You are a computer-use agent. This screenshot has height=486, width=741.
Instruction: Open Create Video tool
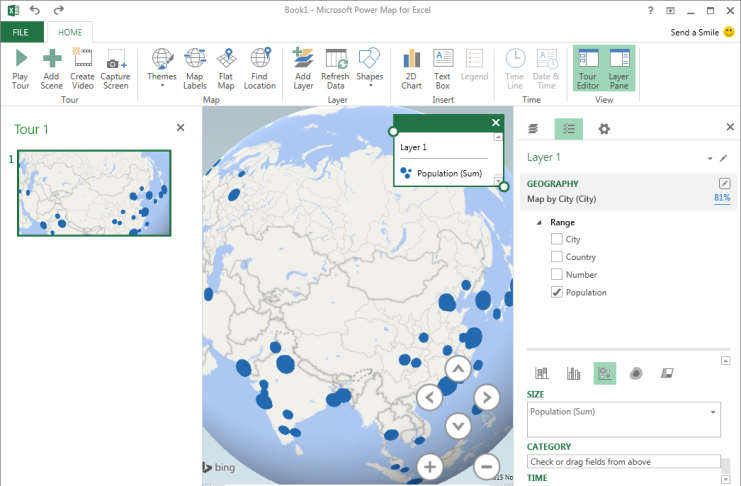pyautogui.click(x=82, y=69)
